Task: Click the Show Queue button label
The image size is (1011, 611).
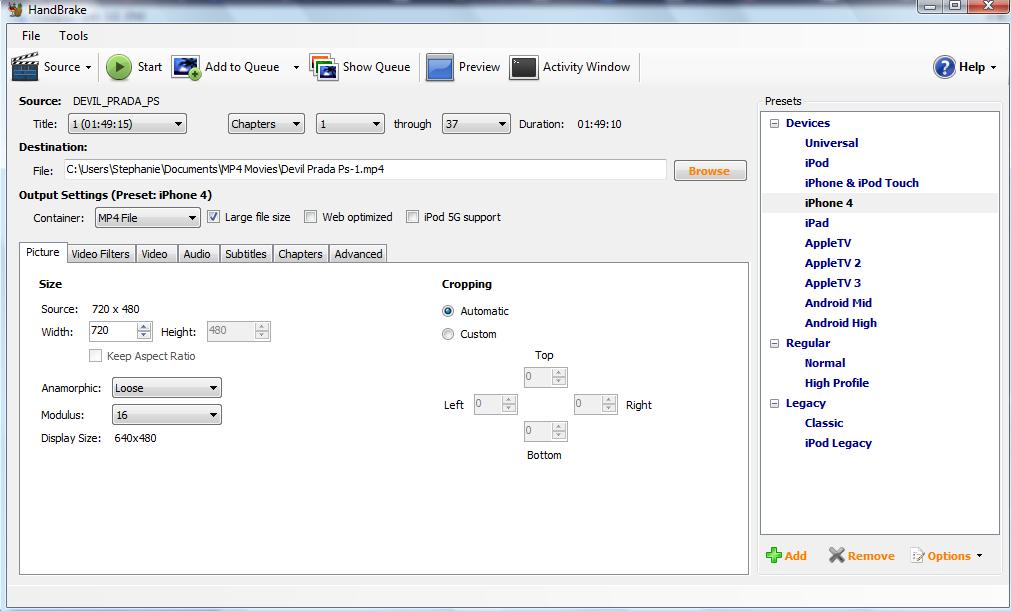Action: pos(377,67)
